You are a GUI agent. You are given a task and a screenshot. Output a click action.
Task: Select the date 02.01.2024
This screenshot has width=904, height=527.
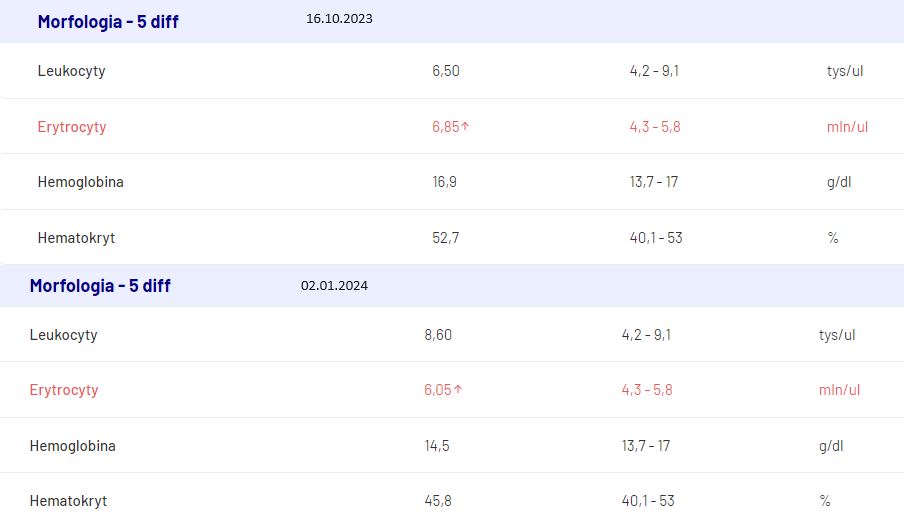[334, 285]
